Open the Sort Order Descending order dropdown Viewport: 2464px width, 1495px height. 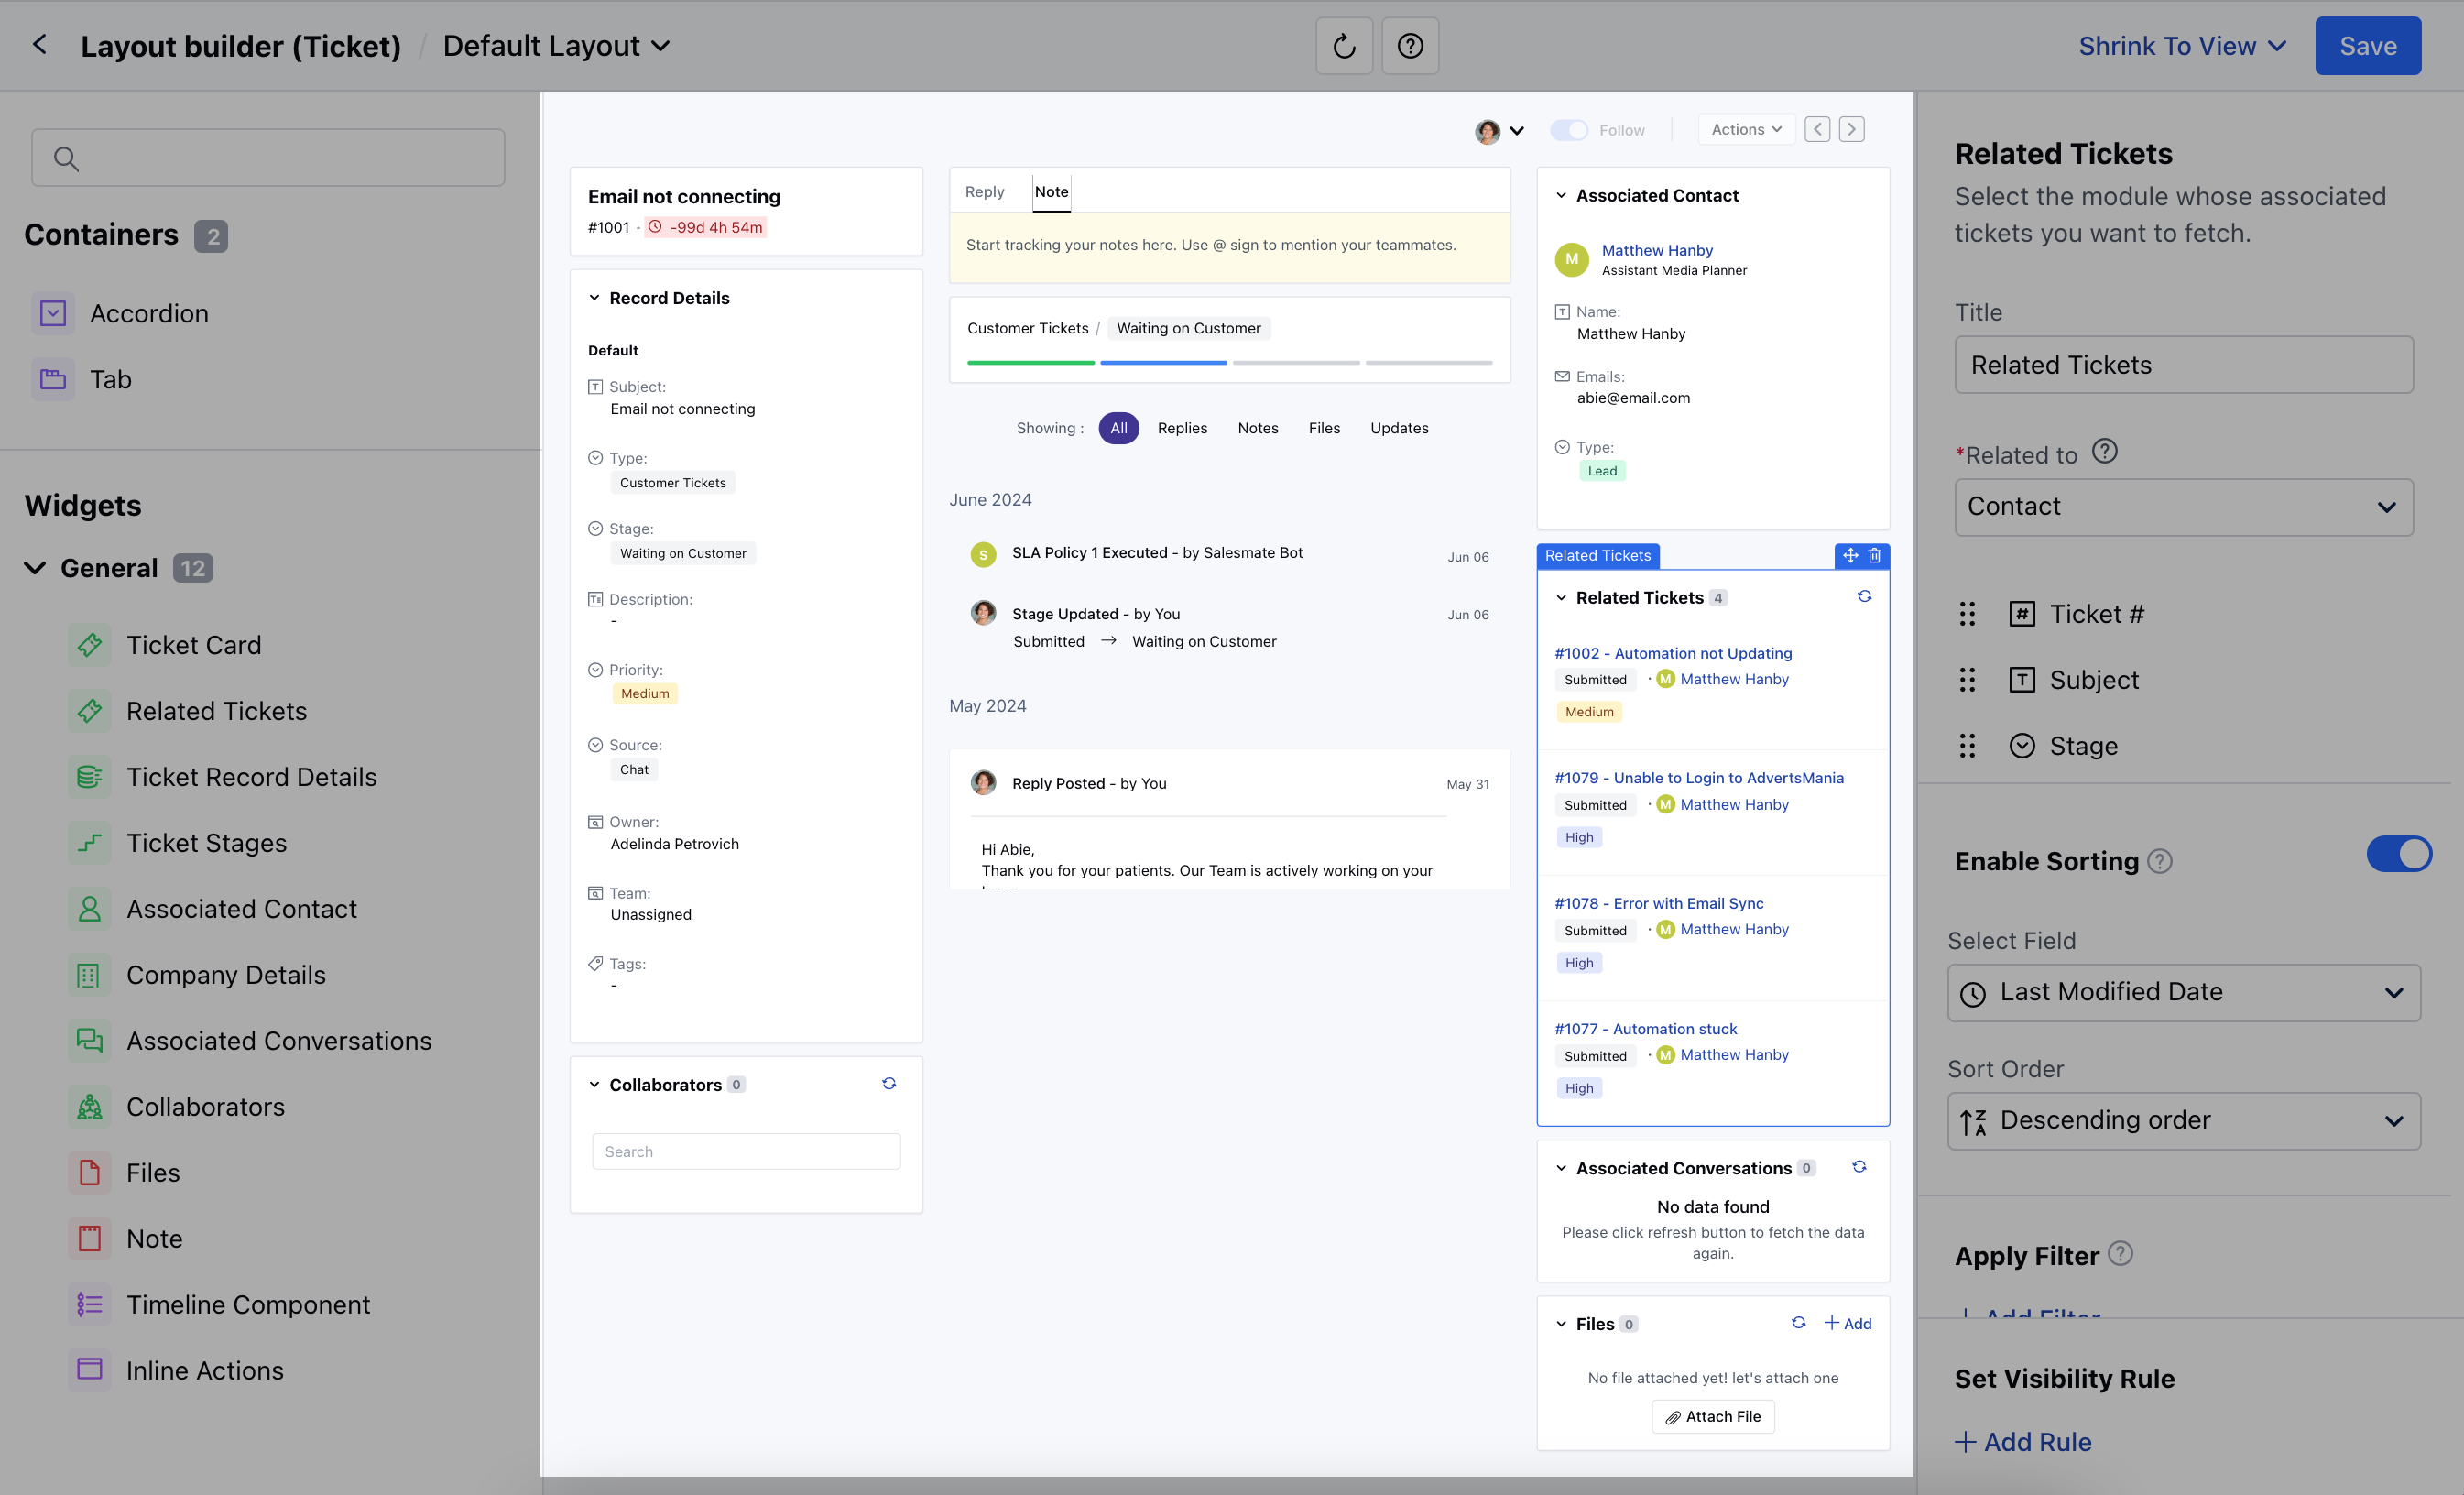coord(2183,1121)
